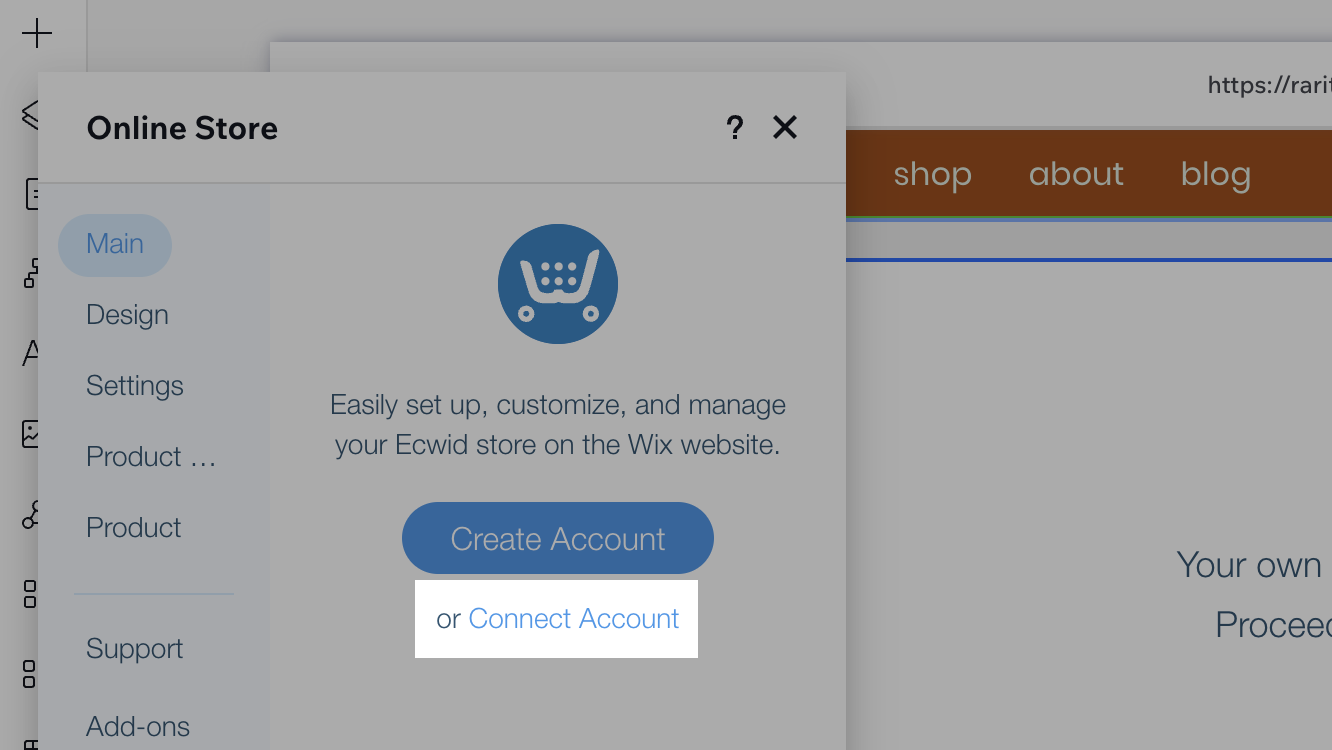This screenshot has height=750, width=1332.
Task: Click "shop" in the site navigation
Action: (932, 173)
